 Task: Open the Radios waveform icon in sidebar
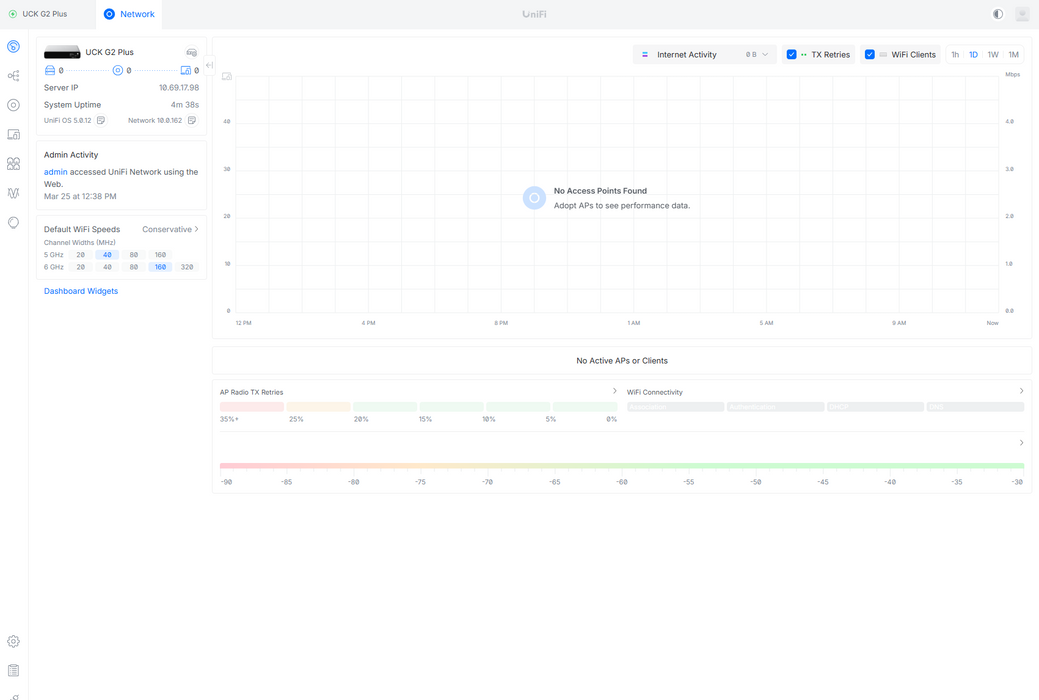[13, 193]
